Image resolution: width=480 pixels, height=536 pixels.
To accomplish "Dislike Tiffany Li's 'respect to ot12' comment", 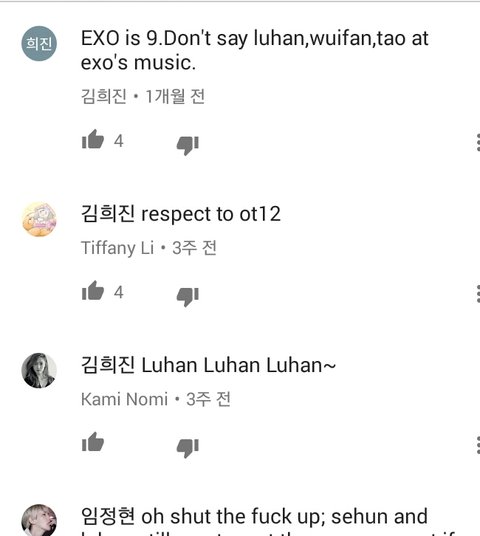I will [187, 297].
